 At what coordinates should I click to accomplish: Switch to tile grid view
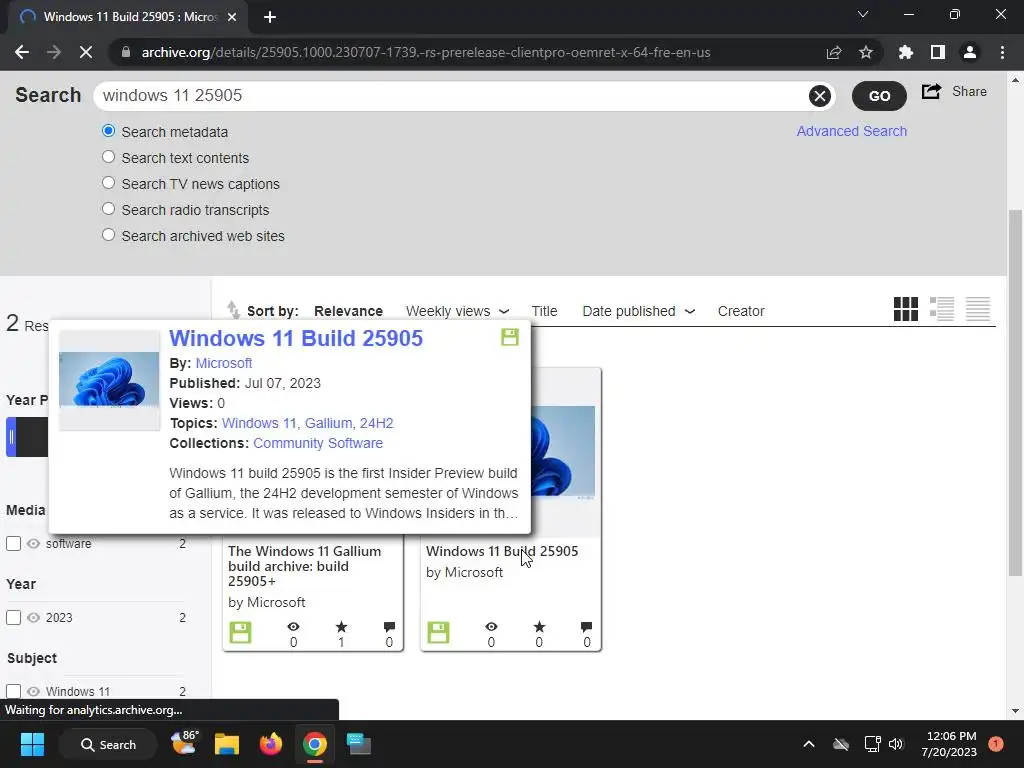point(906,310)
